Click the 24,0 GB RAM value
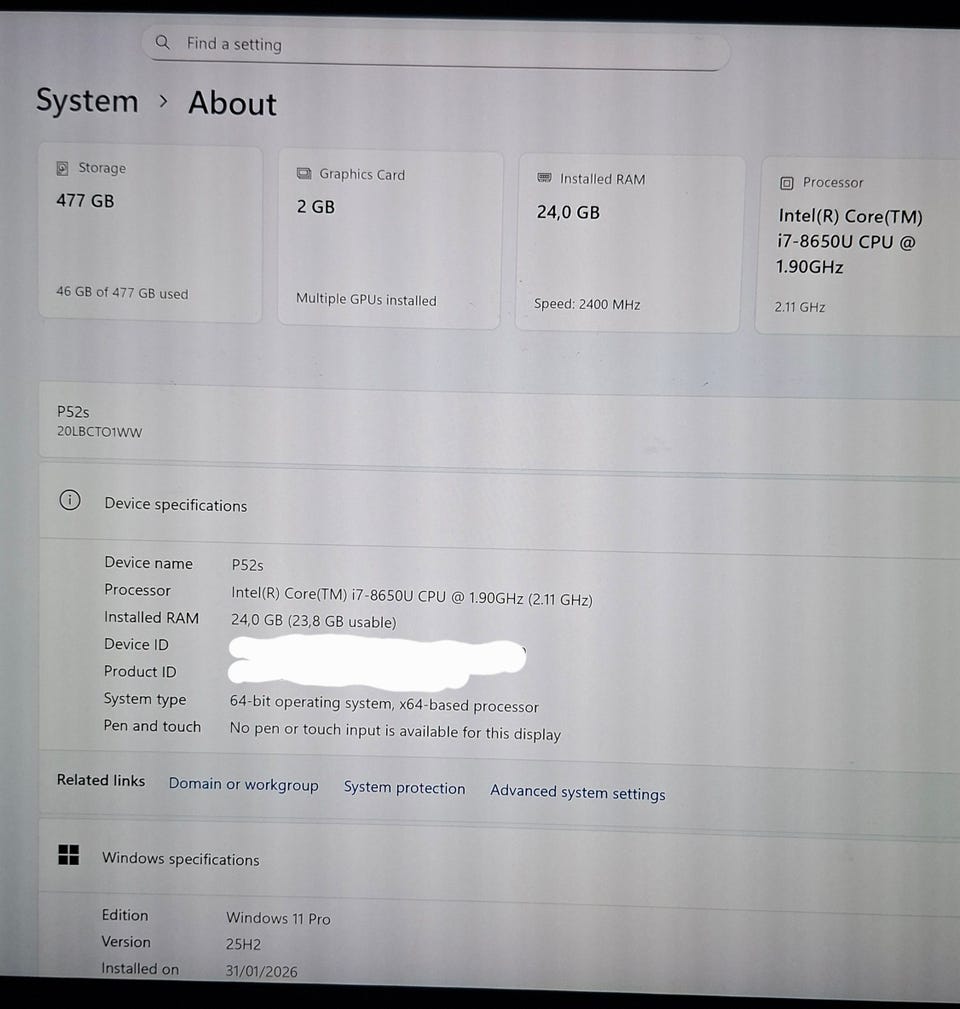960x1009 pixels. click(x=568, y=212)
